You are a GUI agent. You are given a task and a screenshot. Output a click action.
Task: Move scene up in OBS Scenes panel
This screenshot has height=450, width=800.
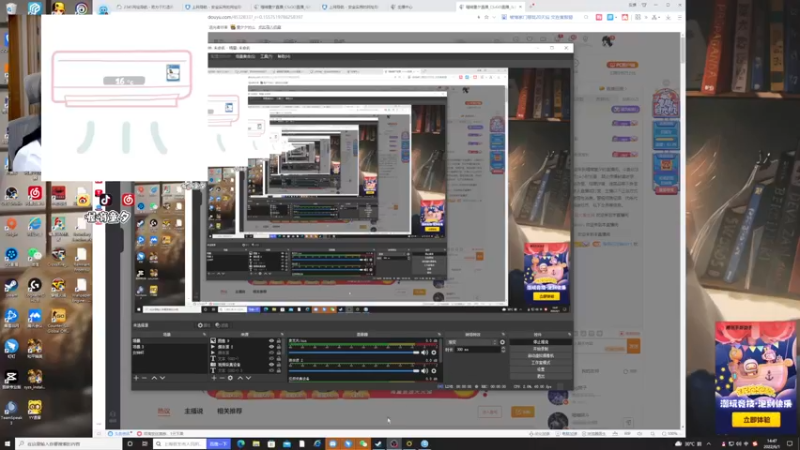pos(154,378)
